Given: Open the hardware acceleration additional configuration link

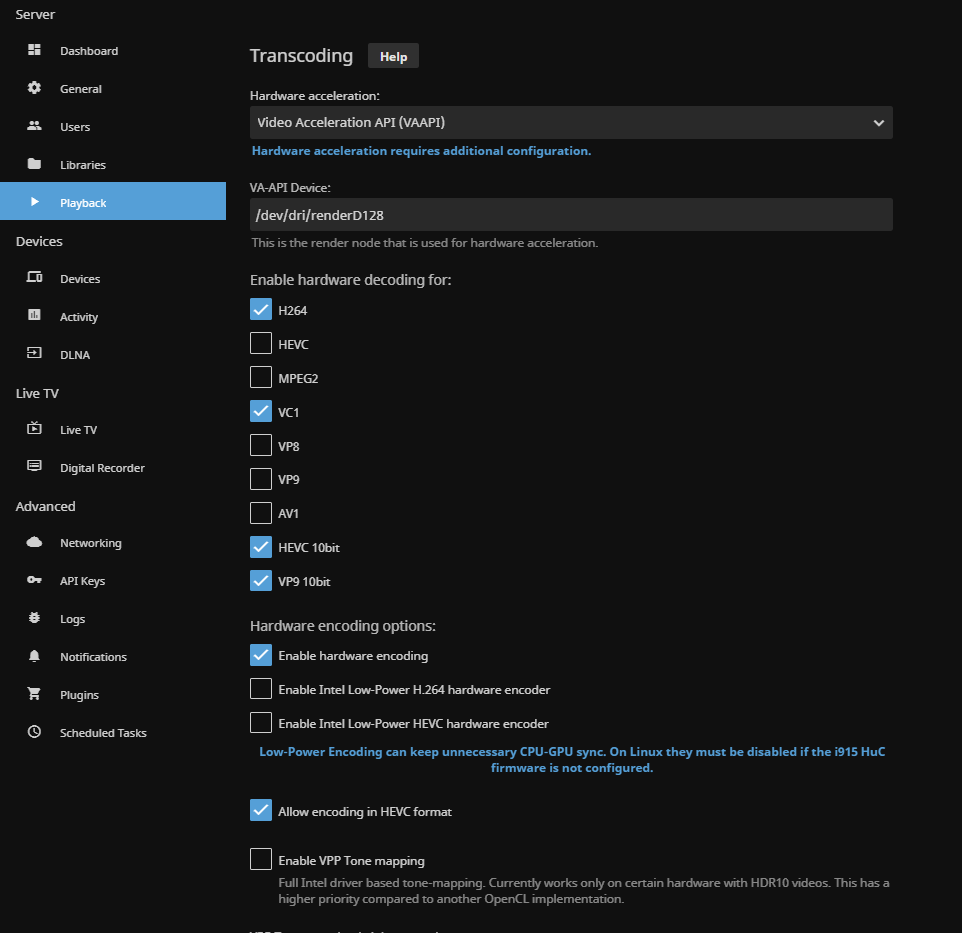Looking at the screenshot, I should coord(421,151).
